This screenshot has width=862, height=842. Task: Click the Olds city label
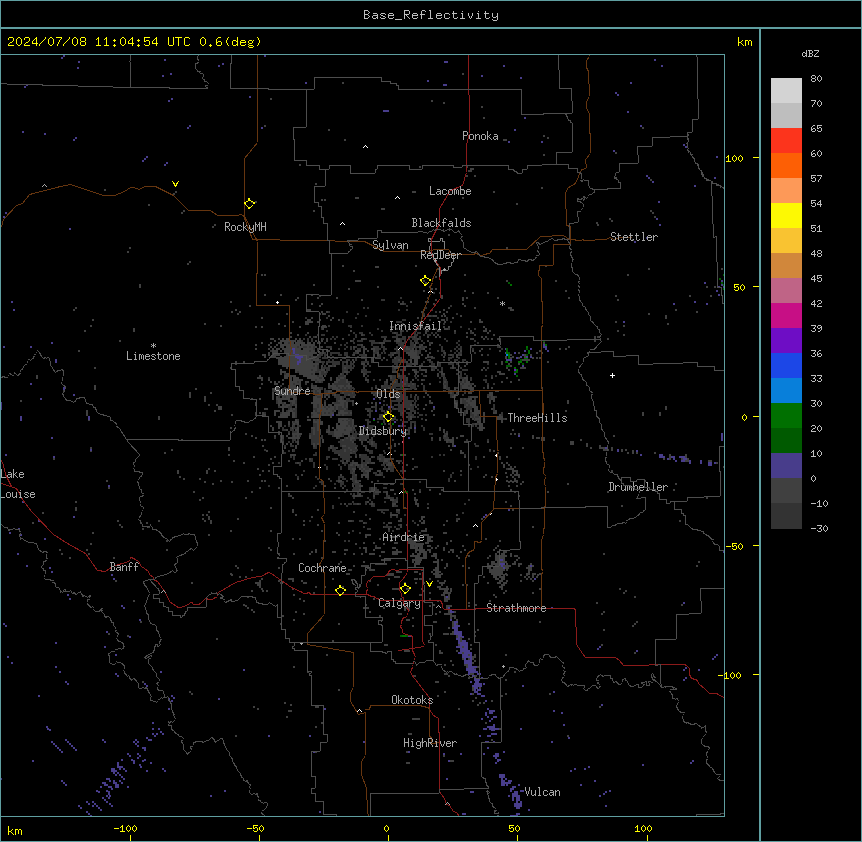click(x=388, y=394)
